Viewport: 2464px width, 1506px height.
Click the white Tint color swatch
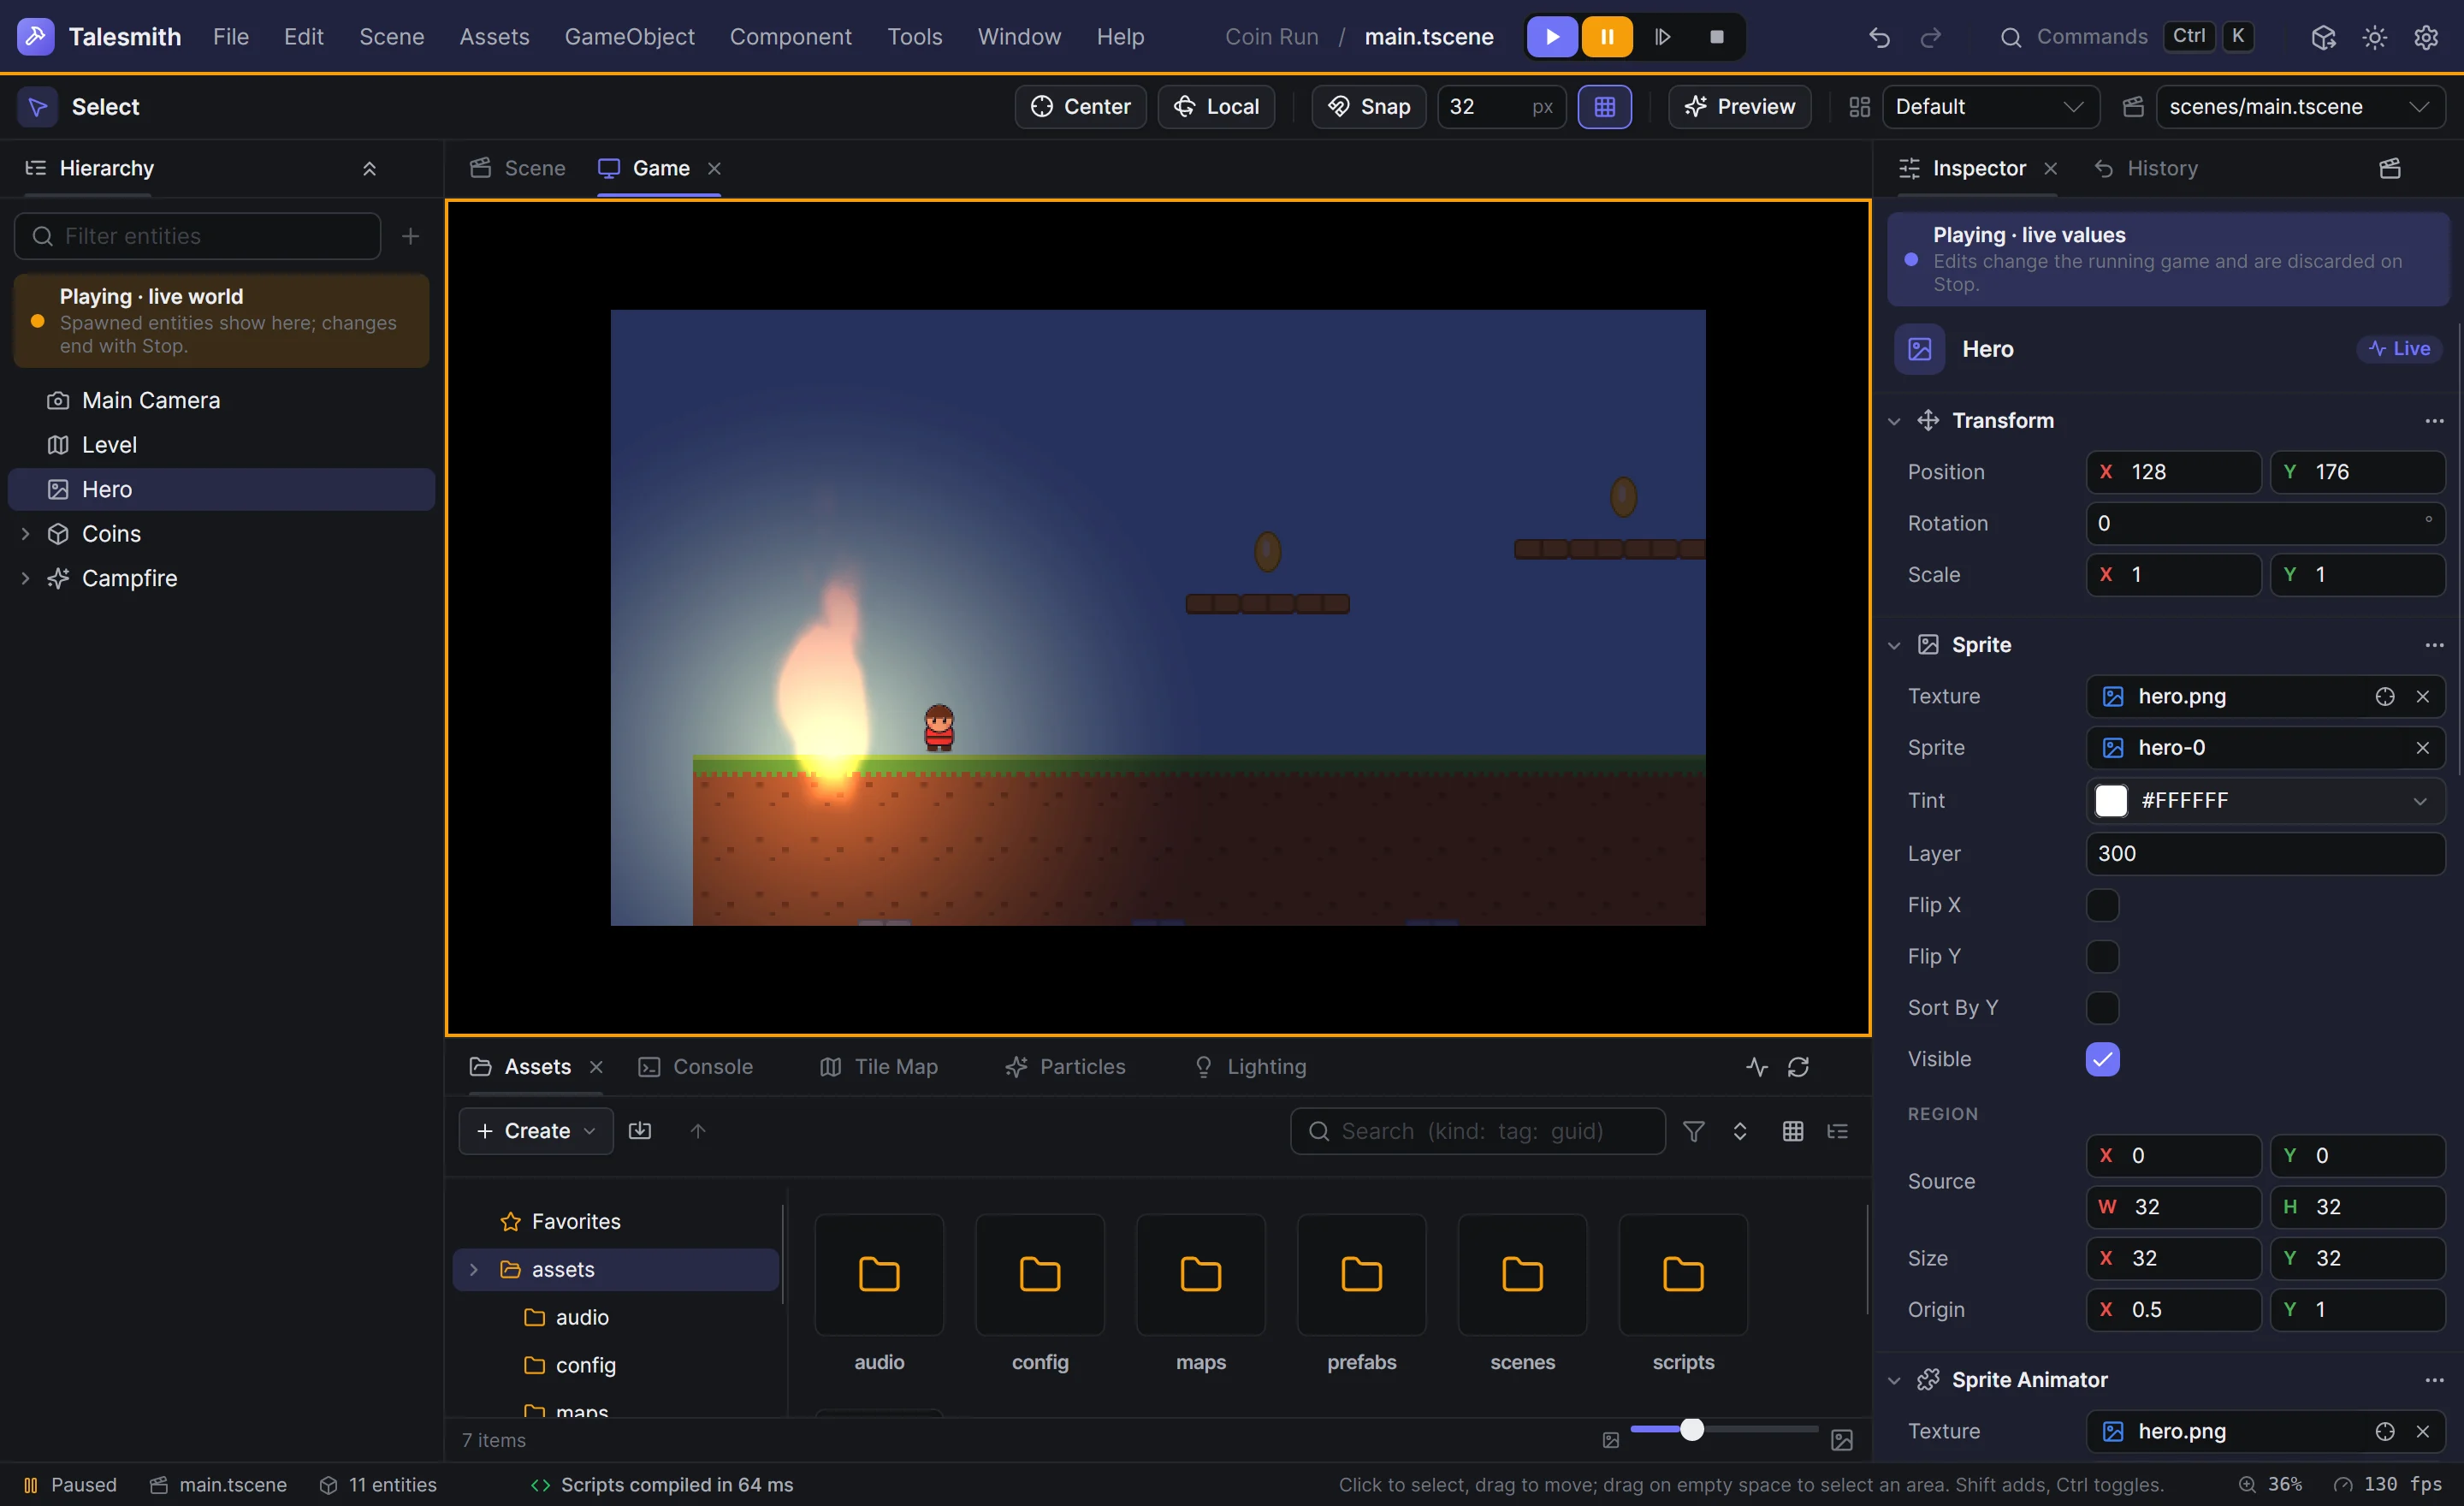(2111, 801)
